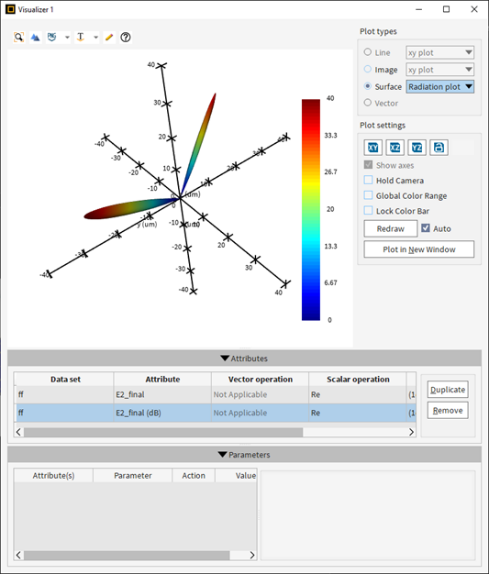Open the Radiation plot dropdown

pos(440,87)
